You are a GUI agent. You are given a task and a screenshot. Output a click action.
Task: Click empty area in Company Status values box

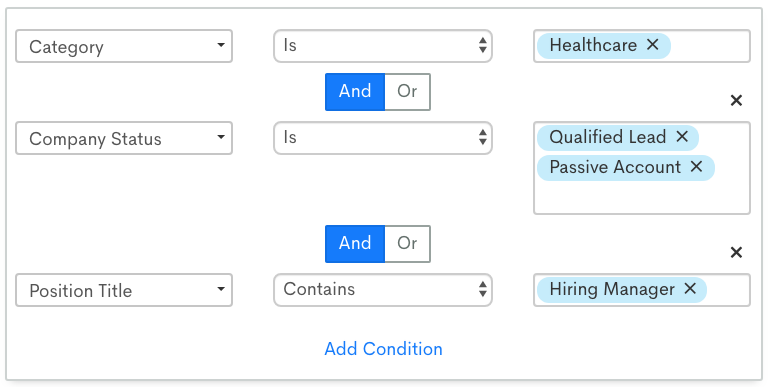tap(642, 197)
